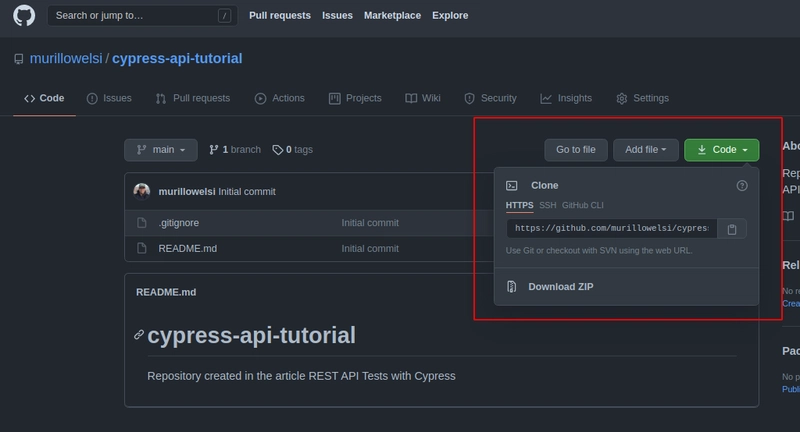The height and width of the screenshot is (432, 800).
Task: Click the Go to file button
Action: click(576, 150)
